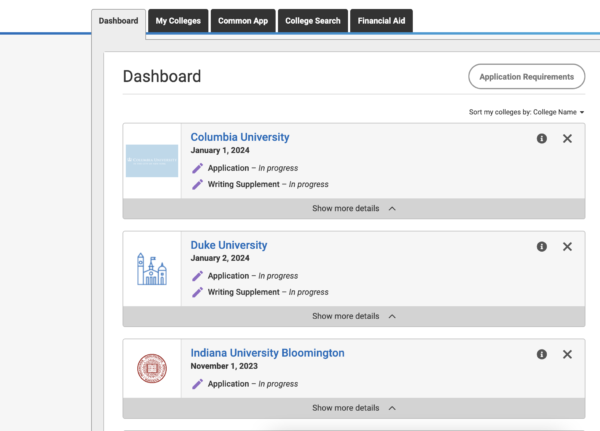Open the Common App tab

pos(243,21)
